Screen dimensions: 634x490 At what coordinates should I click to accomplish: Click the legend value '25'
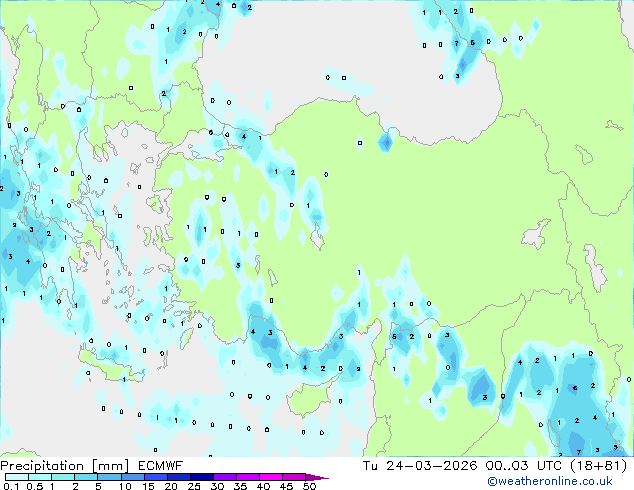click(194, 486)
